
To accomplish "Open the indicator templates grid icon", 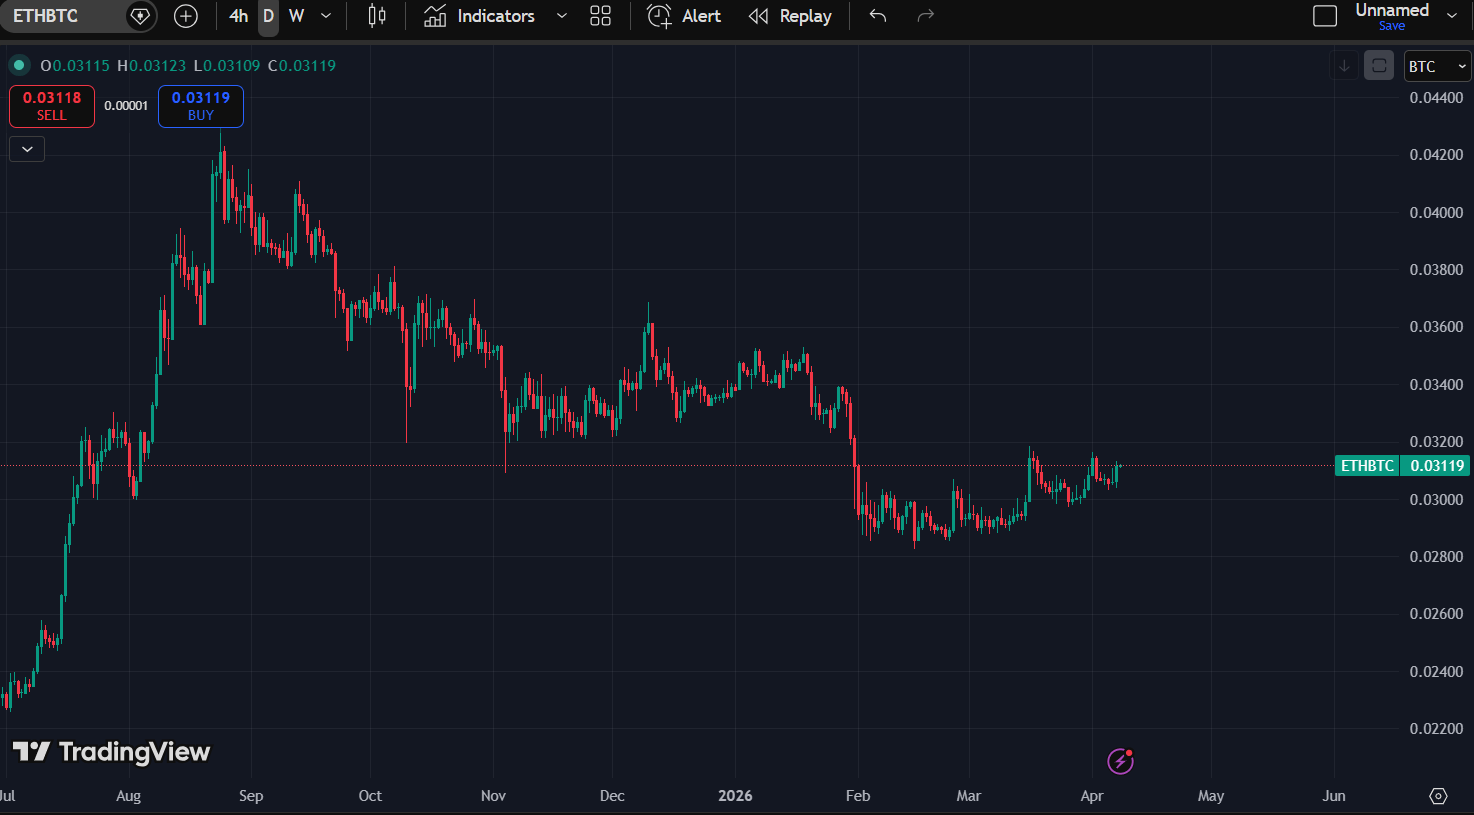I will (600, 16).
